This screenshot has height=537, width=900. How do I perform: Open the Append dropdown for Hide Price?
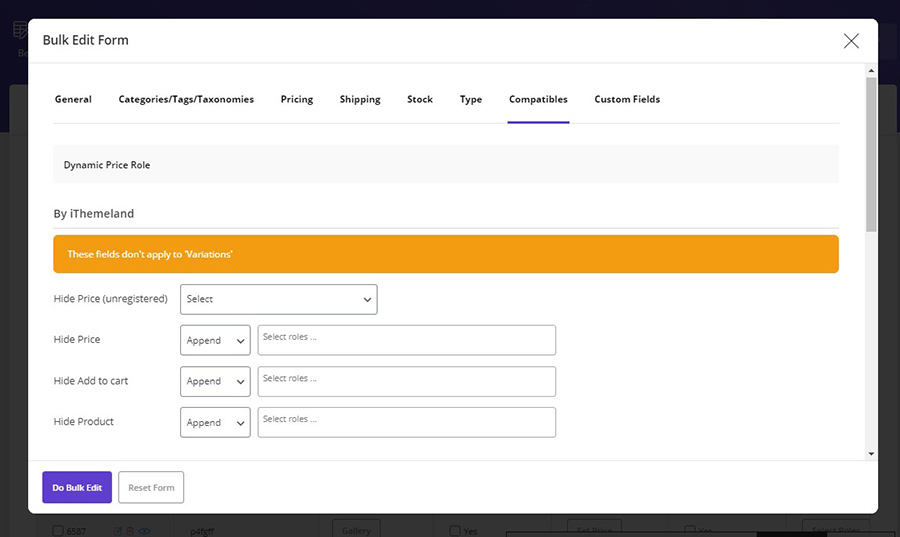215,340
